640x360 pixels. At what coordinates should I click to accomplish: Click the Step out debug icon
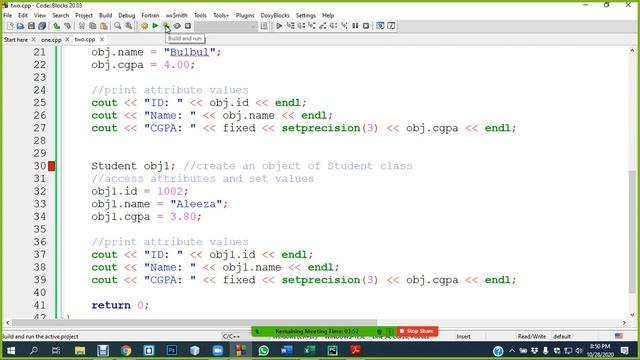pyautogui.click(x=323, y=26)
